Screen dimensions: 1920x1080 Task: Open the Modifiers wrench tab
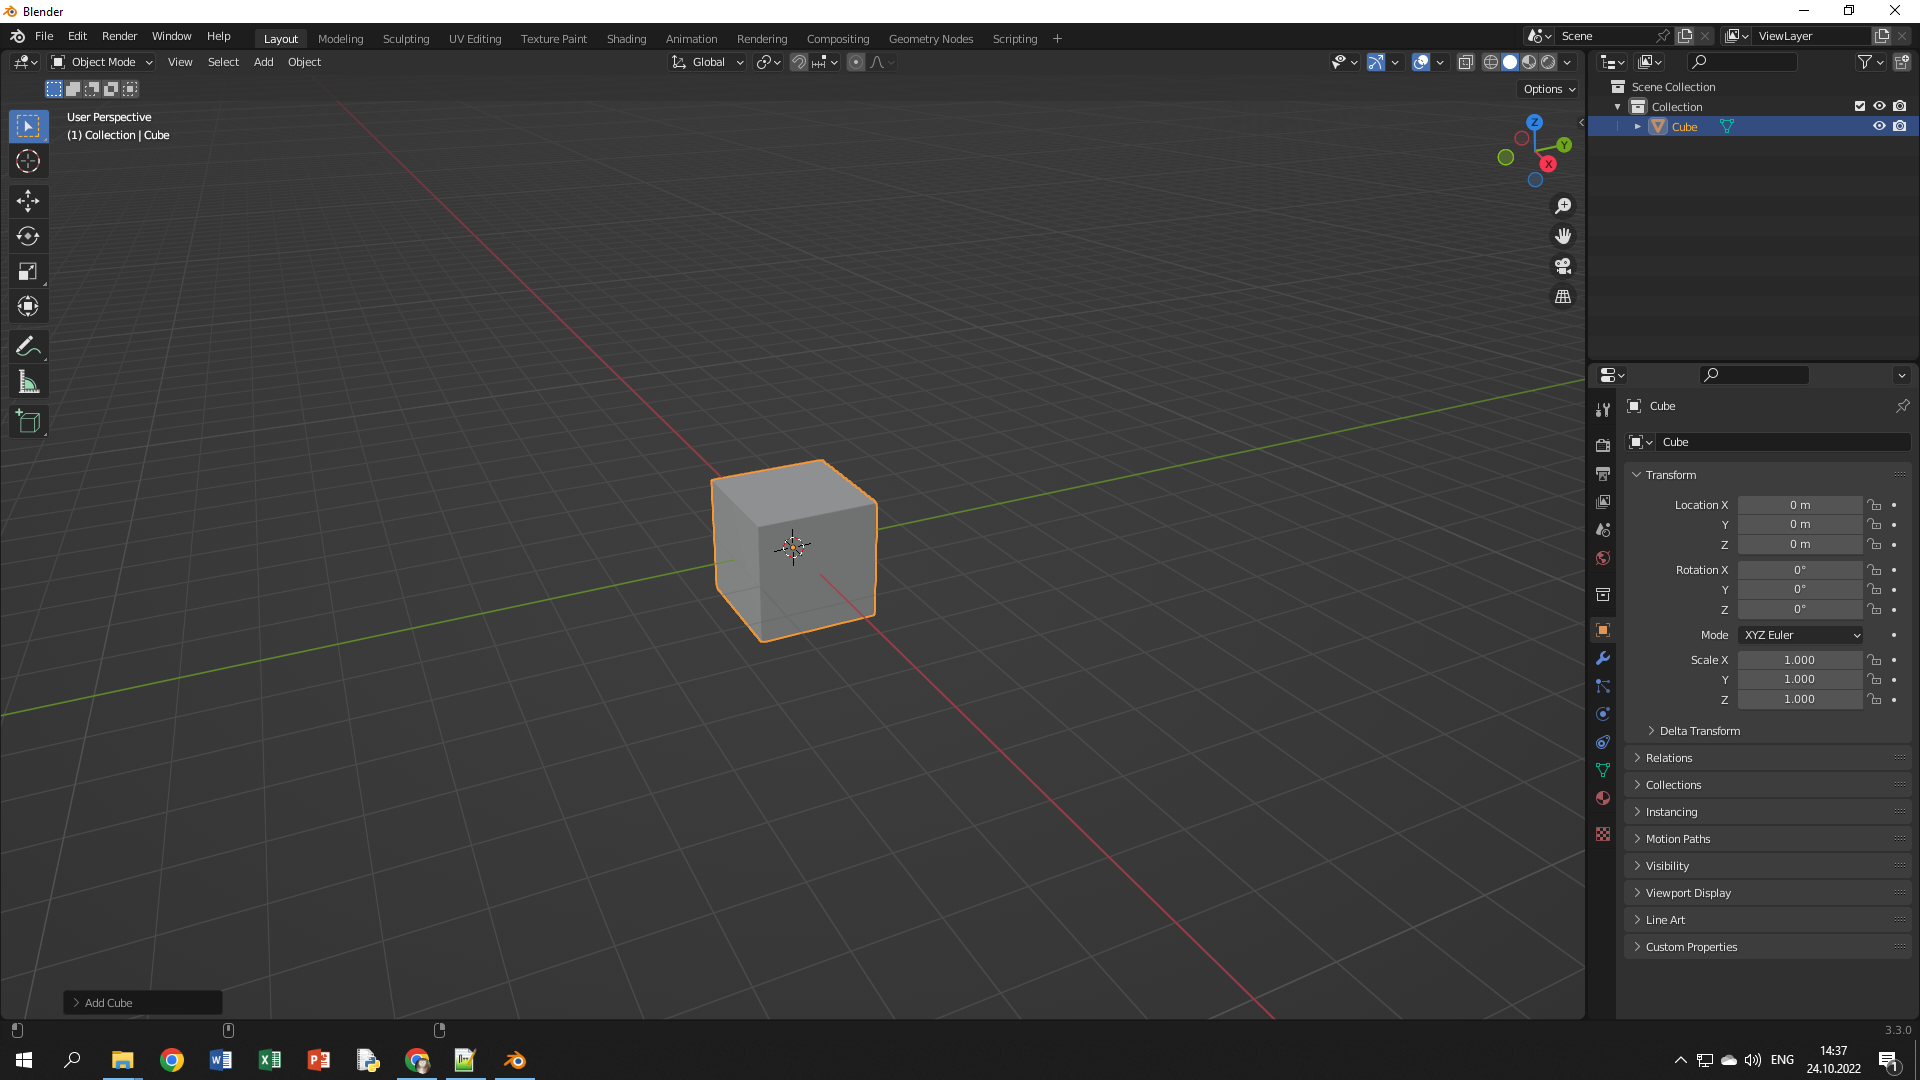pos(1603,658)
